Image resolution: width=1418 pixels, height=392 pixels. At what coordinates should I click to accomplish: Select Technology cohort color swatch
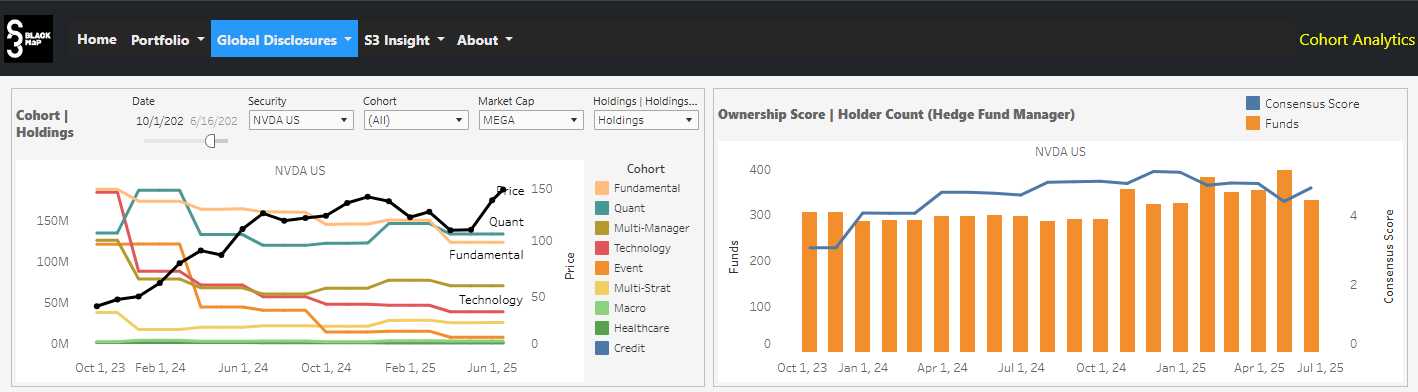[602, 248]
